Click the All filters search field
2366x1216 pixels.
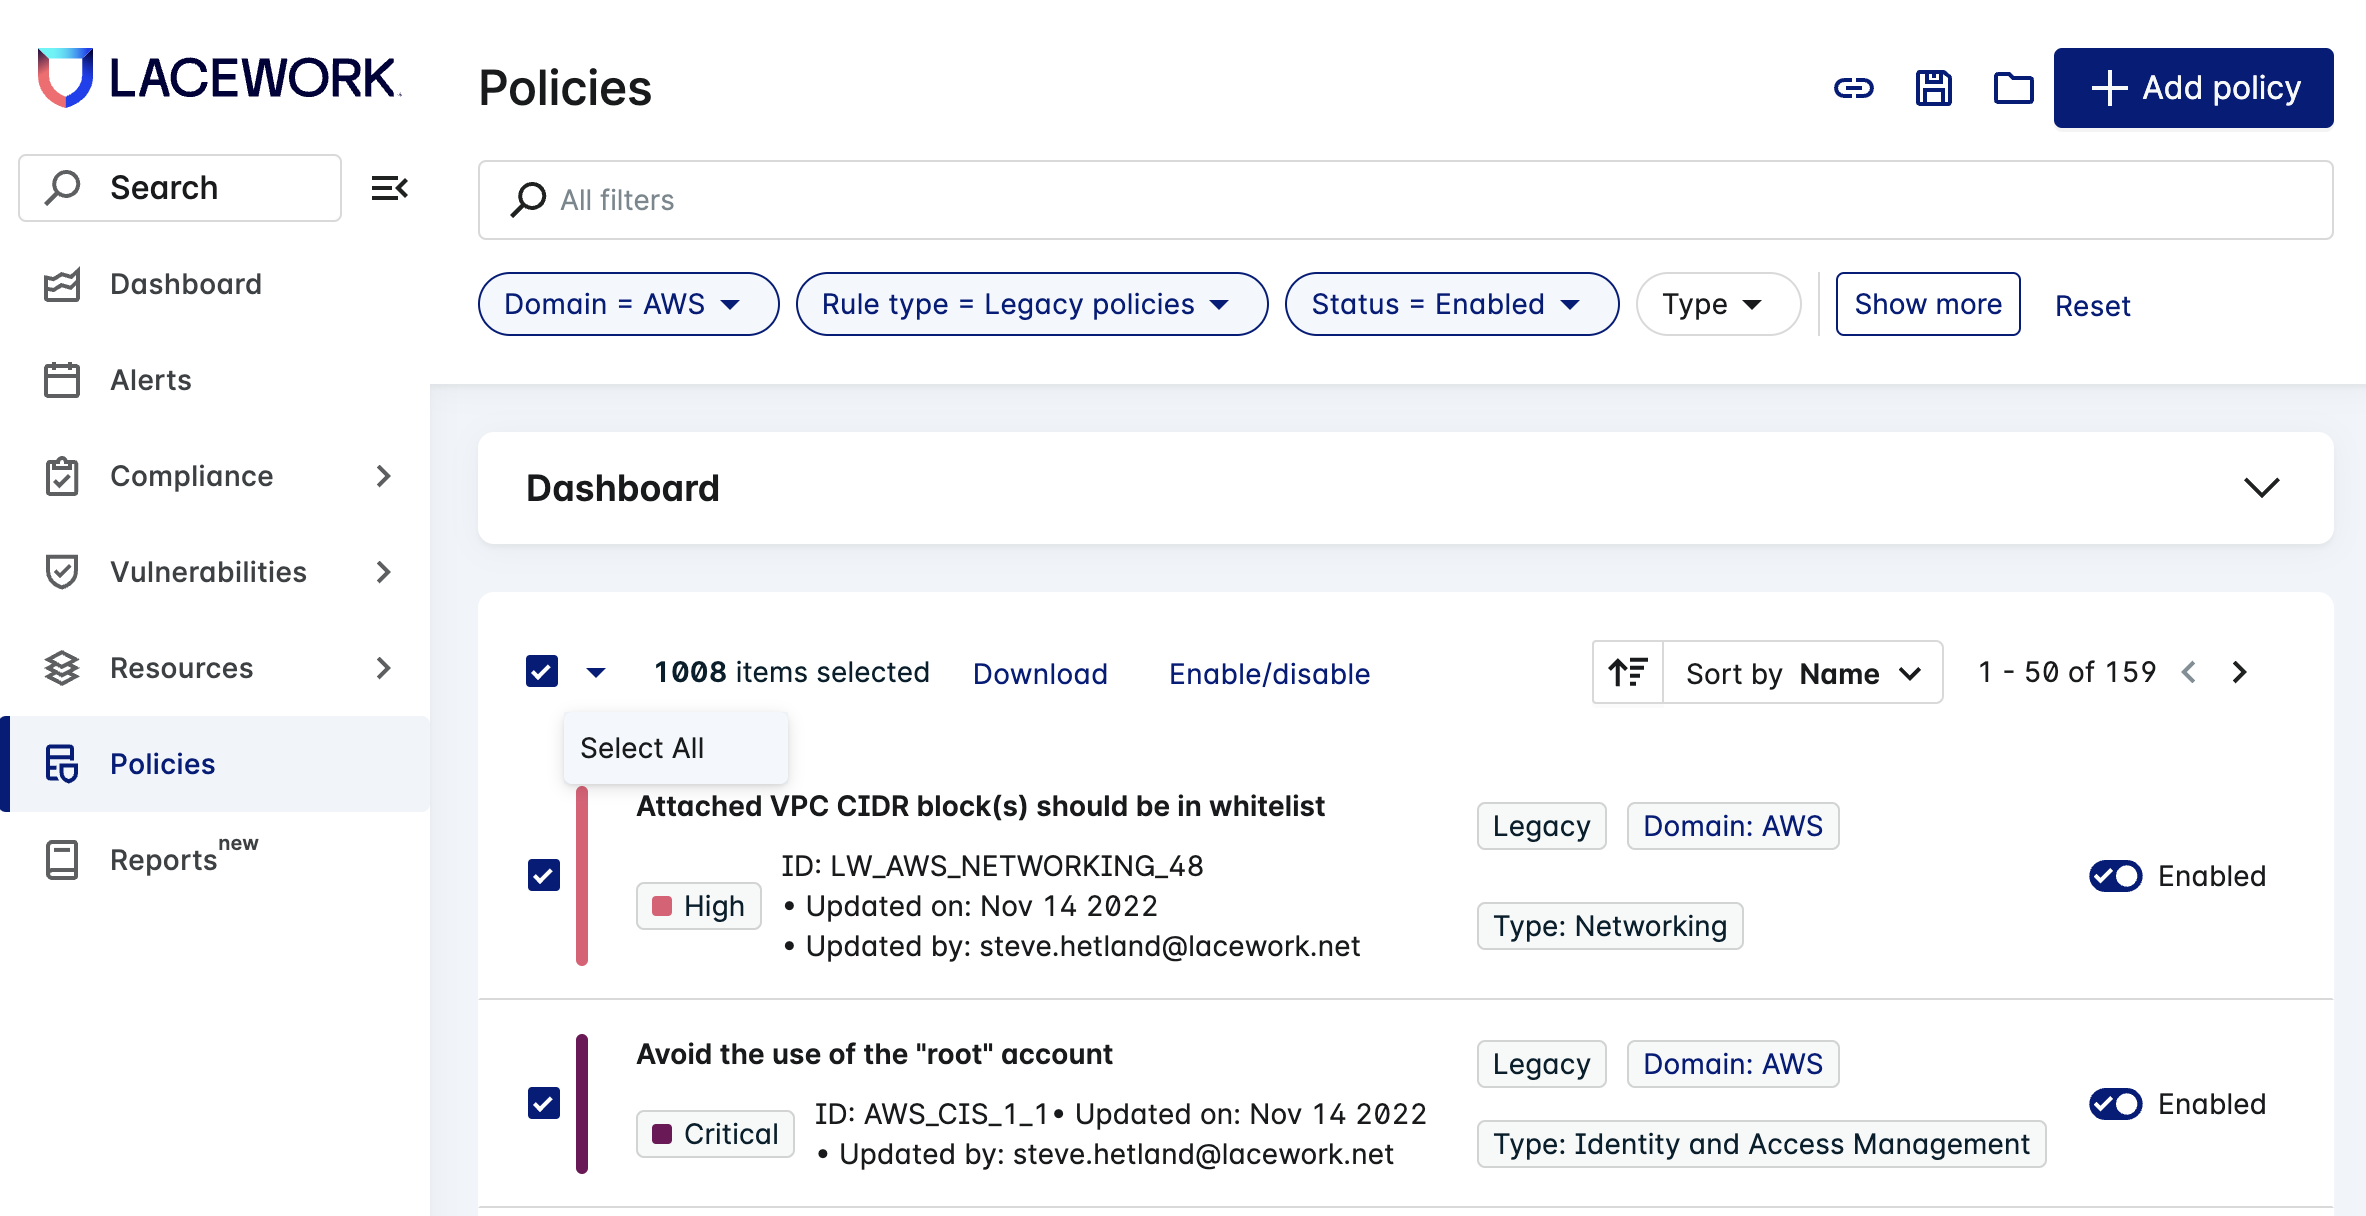(x=1405, y=200)
